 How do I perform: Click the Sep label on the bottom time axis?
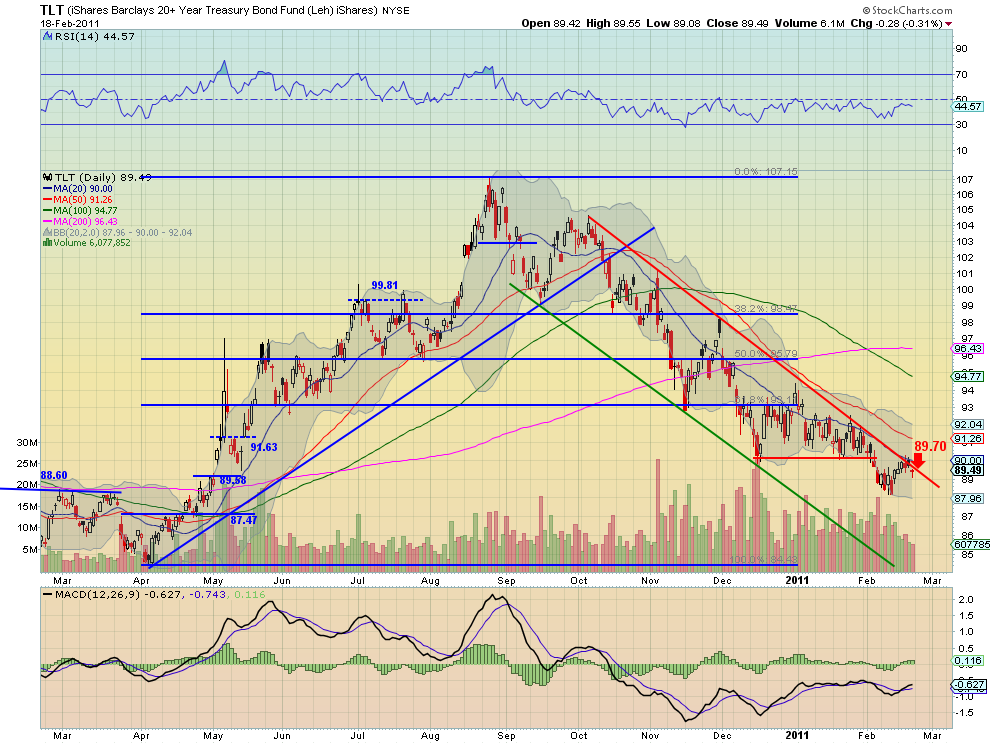[x=506, y=735]
